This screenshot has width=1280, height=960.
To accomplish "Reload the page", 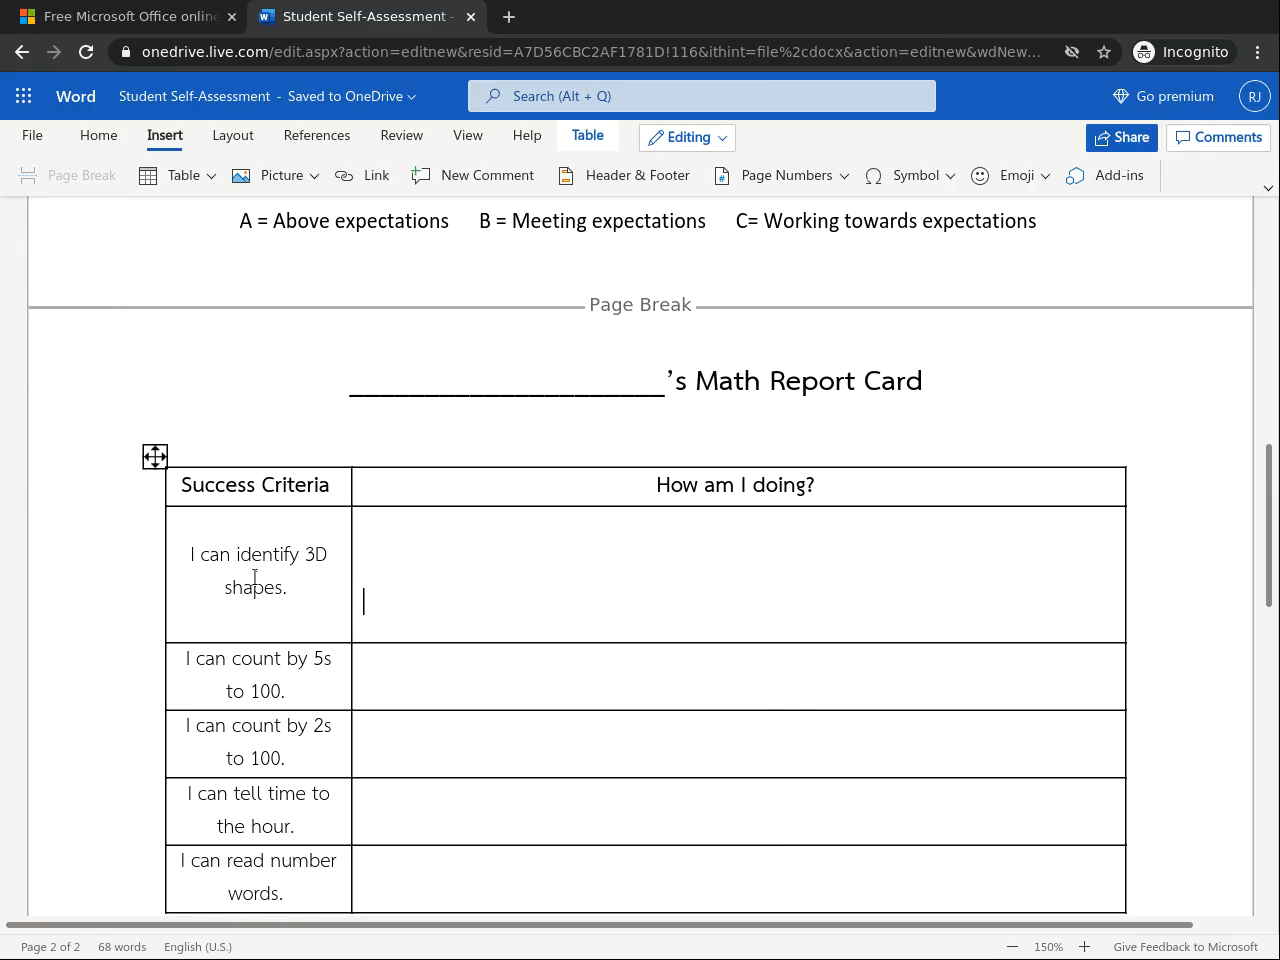I will tap(86, 52).
